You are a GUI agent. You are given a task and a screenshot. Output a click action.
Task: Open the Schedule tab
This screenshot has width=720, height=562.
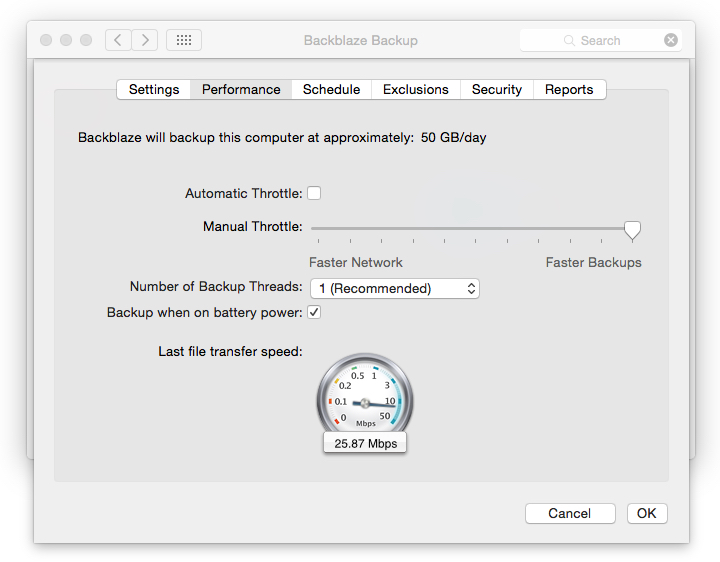pyautogui.click(x=332, y=90)
